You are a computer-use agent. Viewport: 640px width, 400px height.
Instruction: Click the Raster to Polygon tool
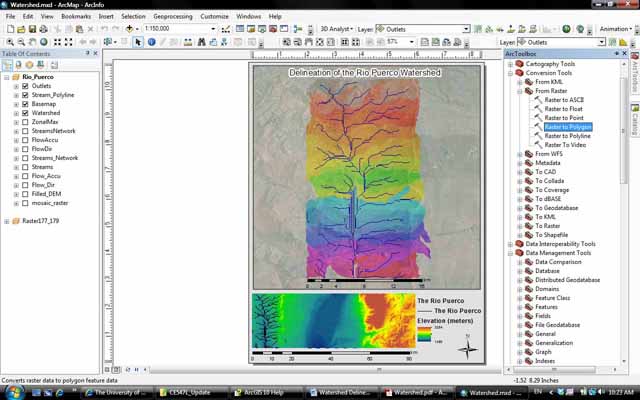[x=567, y=127]
